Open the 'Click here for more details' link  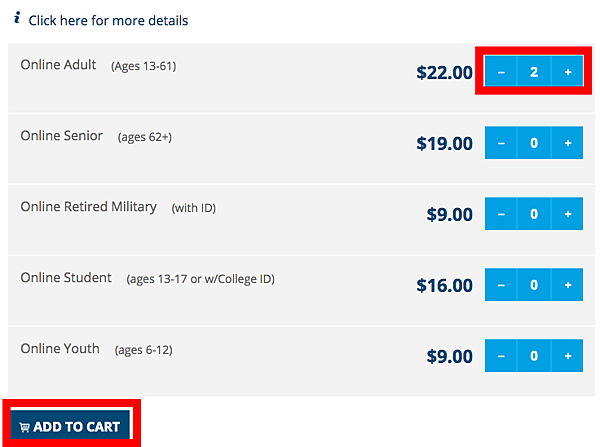point(108,20)
